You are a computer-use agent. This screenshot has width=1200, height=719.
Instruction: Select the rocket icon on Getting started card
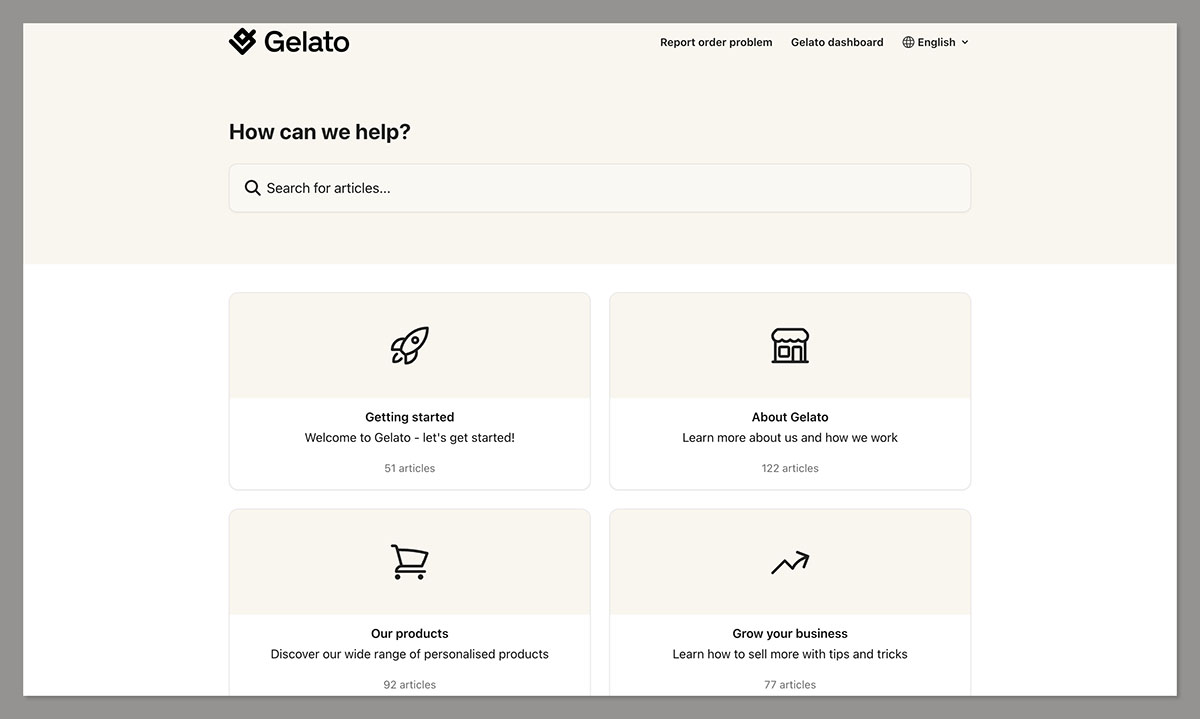click(409, 345)
